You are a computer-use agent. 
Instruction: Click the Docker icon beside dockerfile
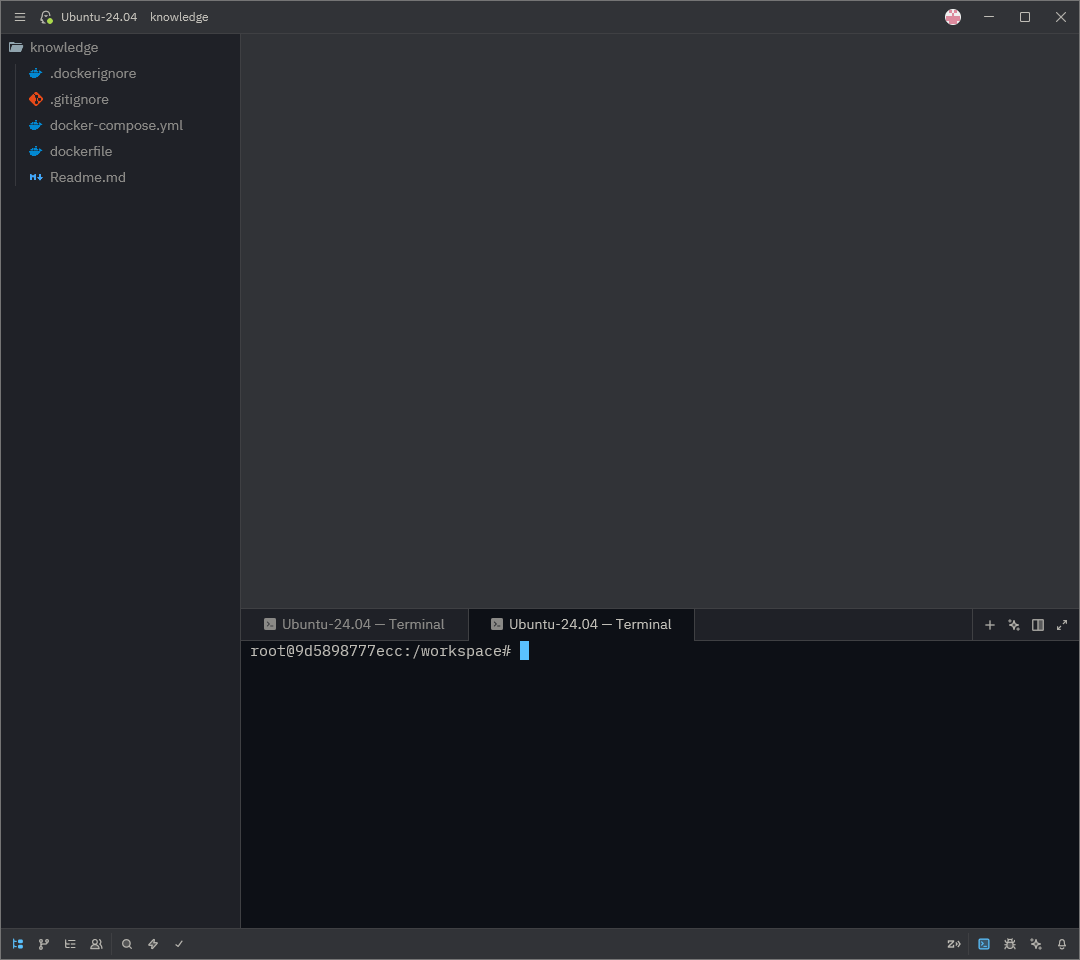tap(36, 152)
